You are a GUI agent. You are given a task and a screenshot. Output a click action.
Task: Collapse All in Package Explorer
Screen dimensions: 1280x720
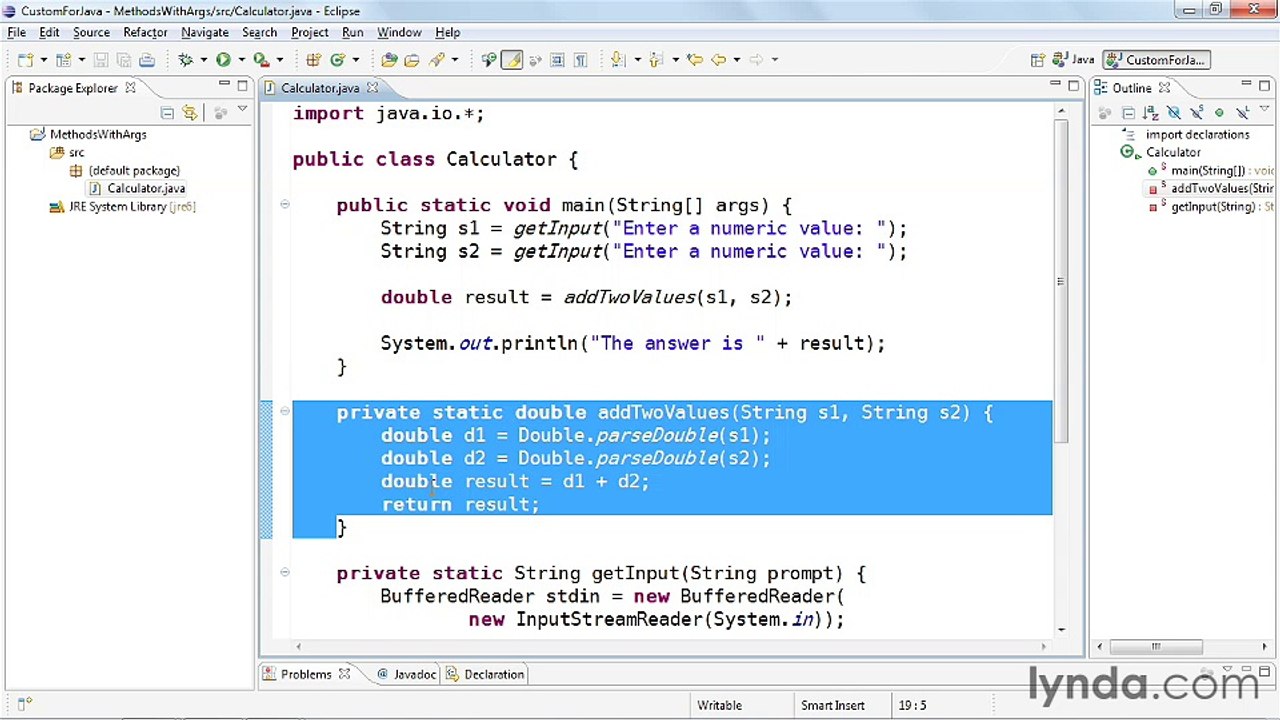pyautogui.click(x=167, y=113)
